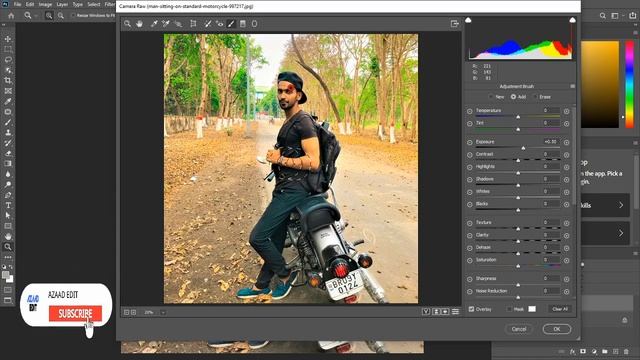This screenshot has height=360, width=640.
Task: Select Camera Raw Hand tool
Action: click(140, 24)
